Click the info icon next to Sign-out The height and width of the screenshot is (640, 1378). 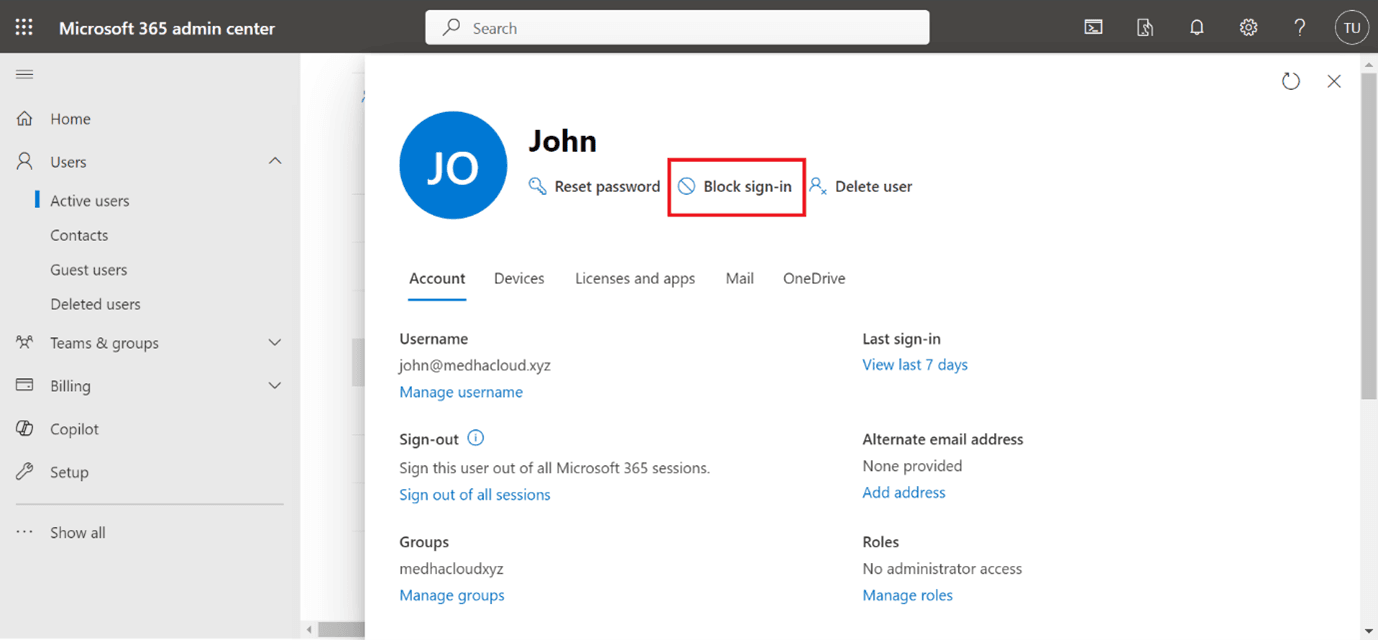pos(475,438)
